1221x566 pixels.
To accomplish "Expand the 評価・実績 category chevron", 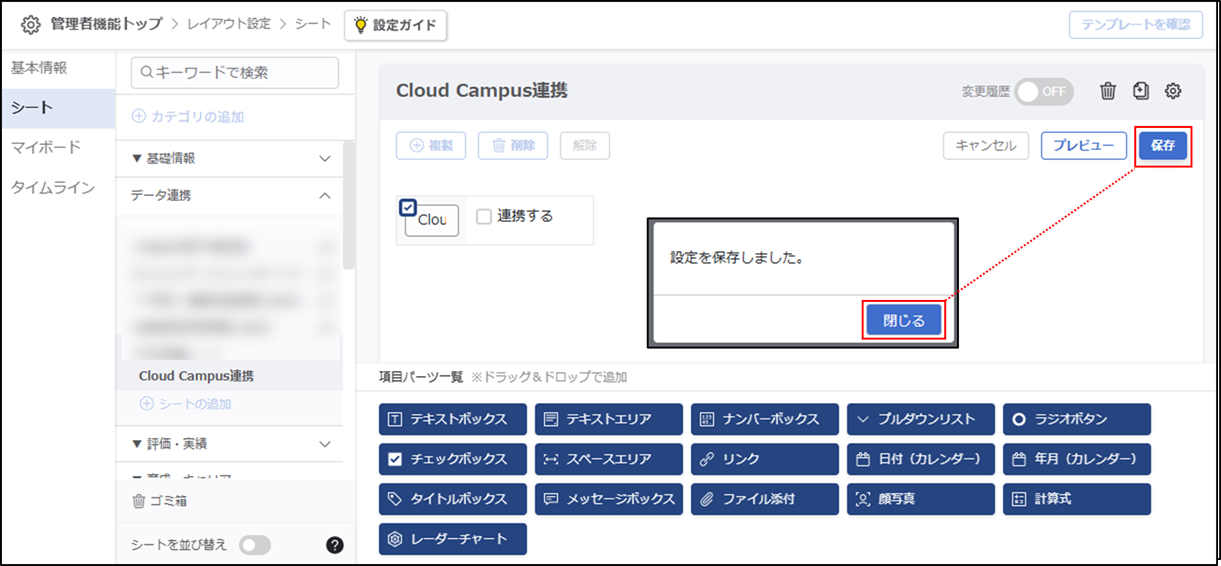I will [x=324, y=443].
